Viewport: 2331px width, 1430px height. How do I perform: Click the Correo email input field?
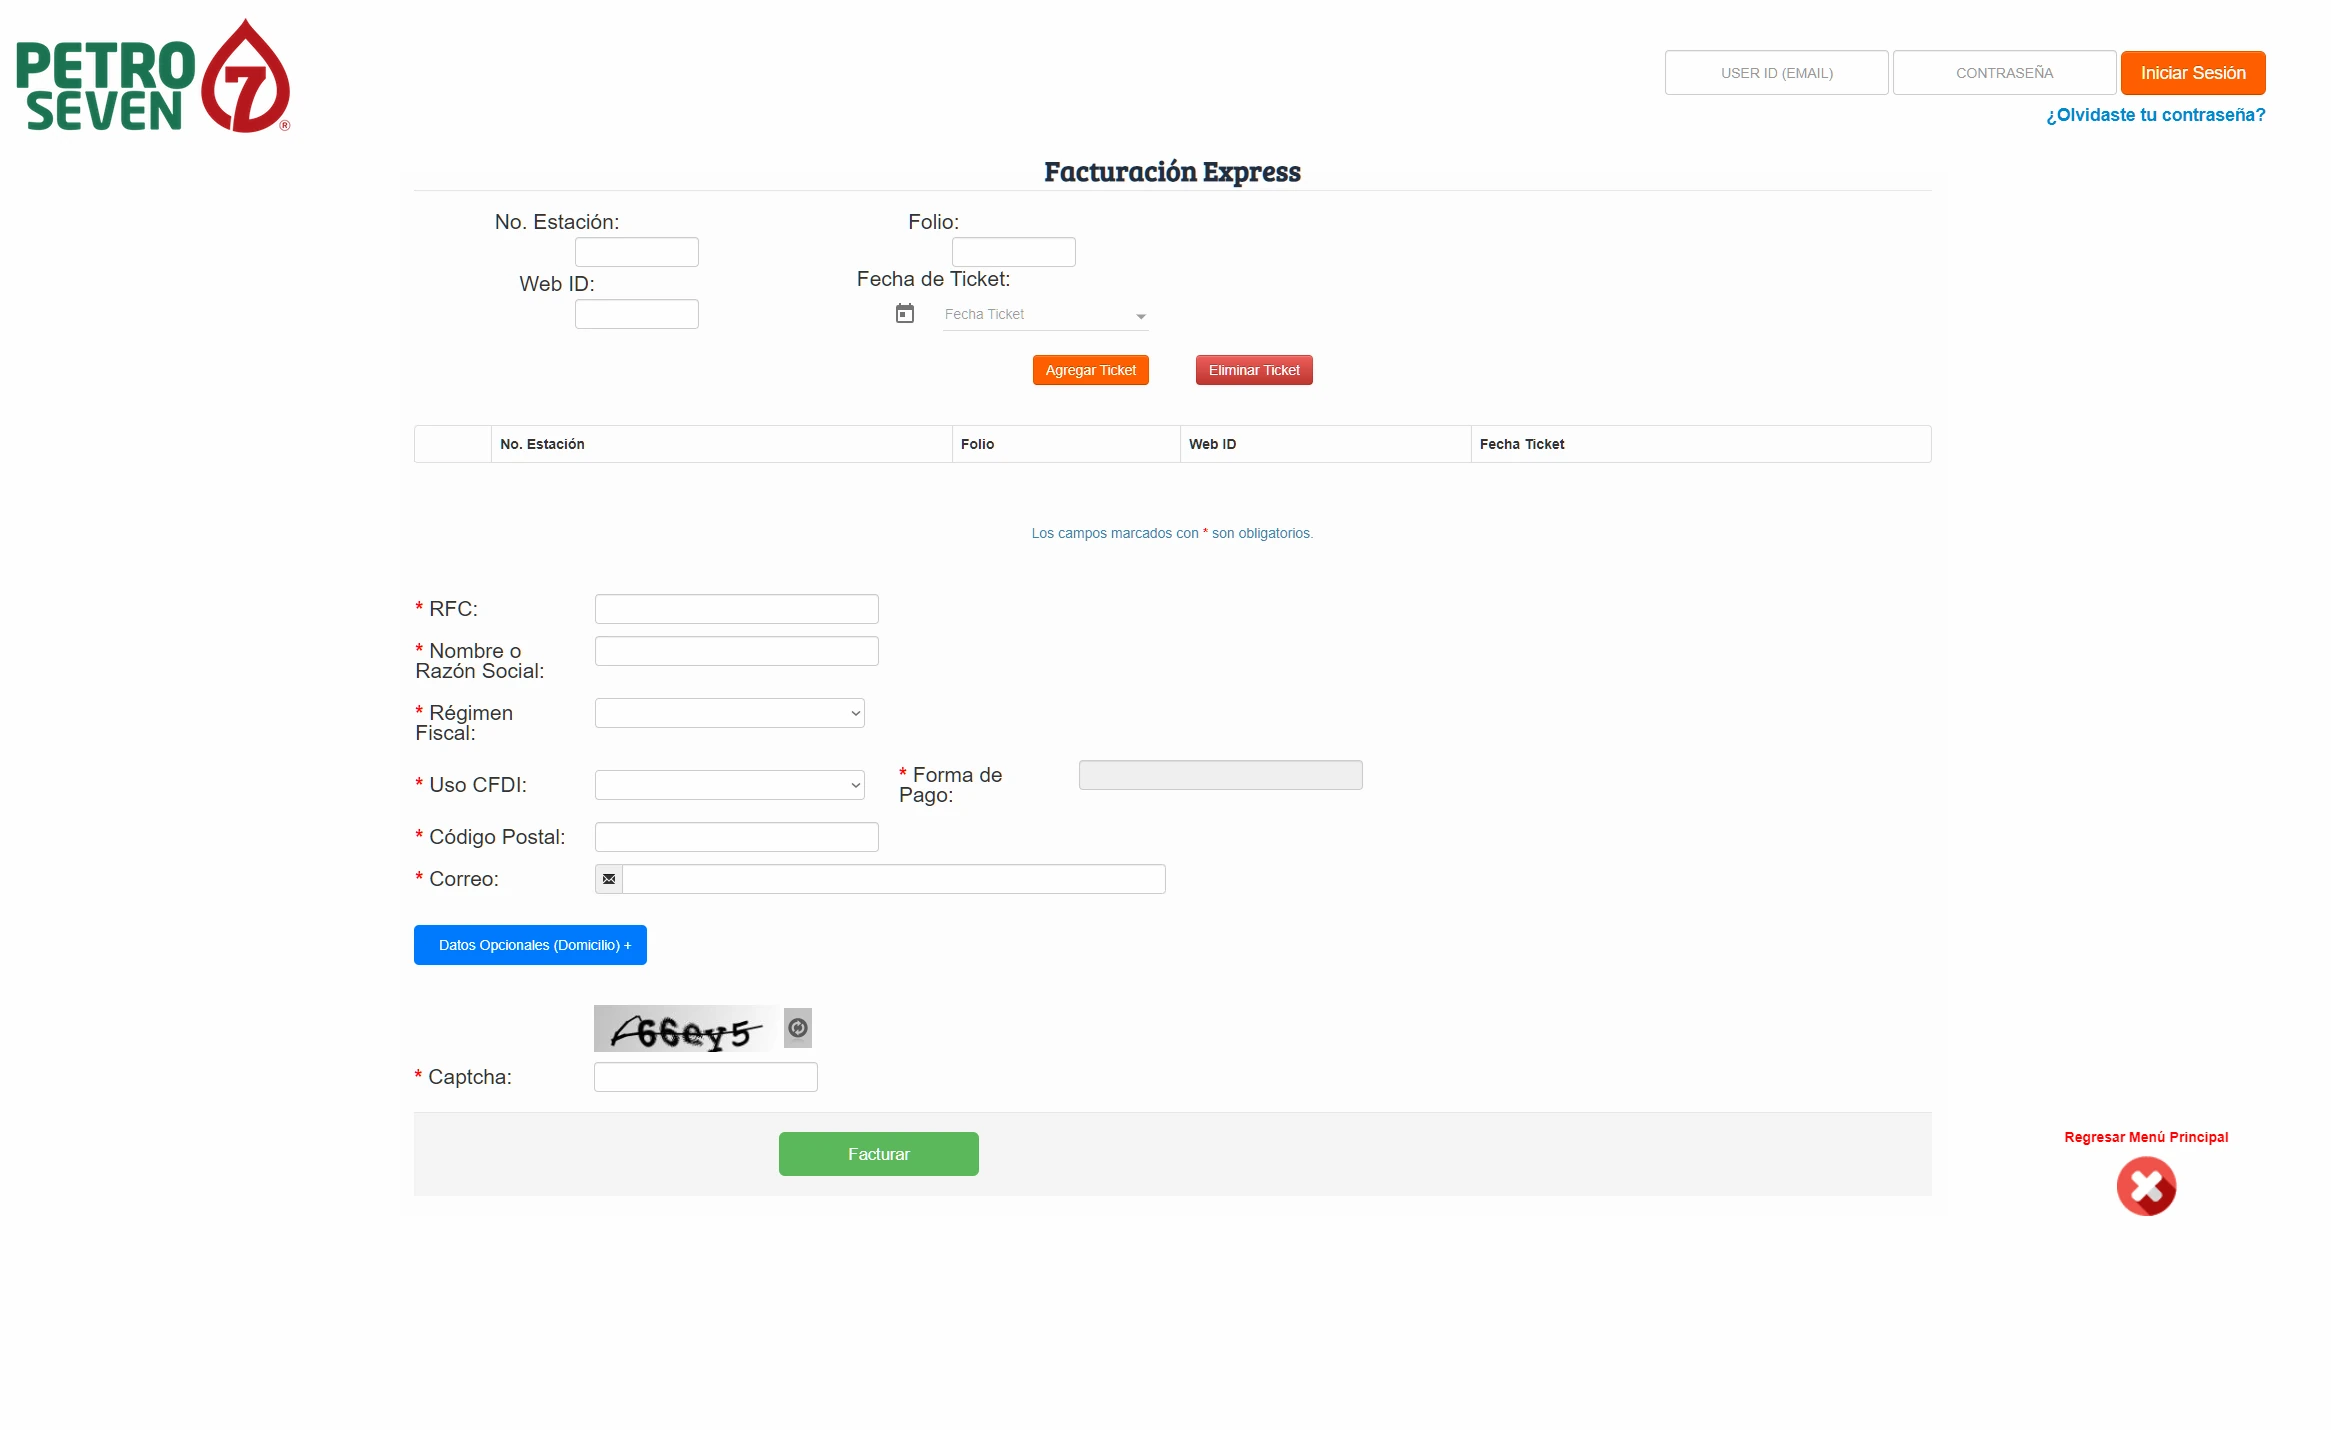pos(894,879)
